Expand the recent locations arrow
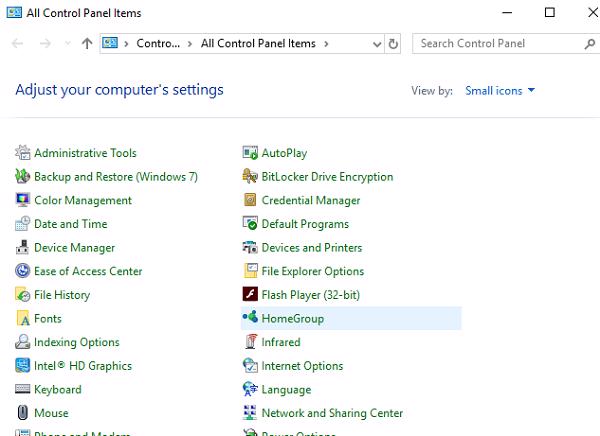This screenshot has height=436, width=600. click(68, 44)
